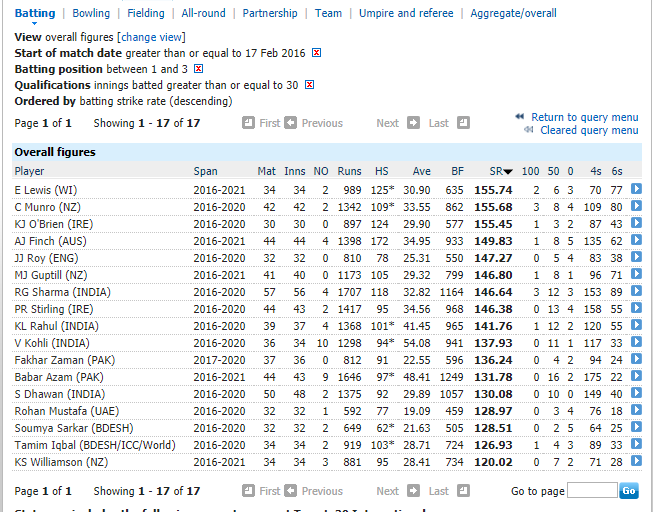
Task: Open JJ Roy row detail arrow
Action: point(636,257)
